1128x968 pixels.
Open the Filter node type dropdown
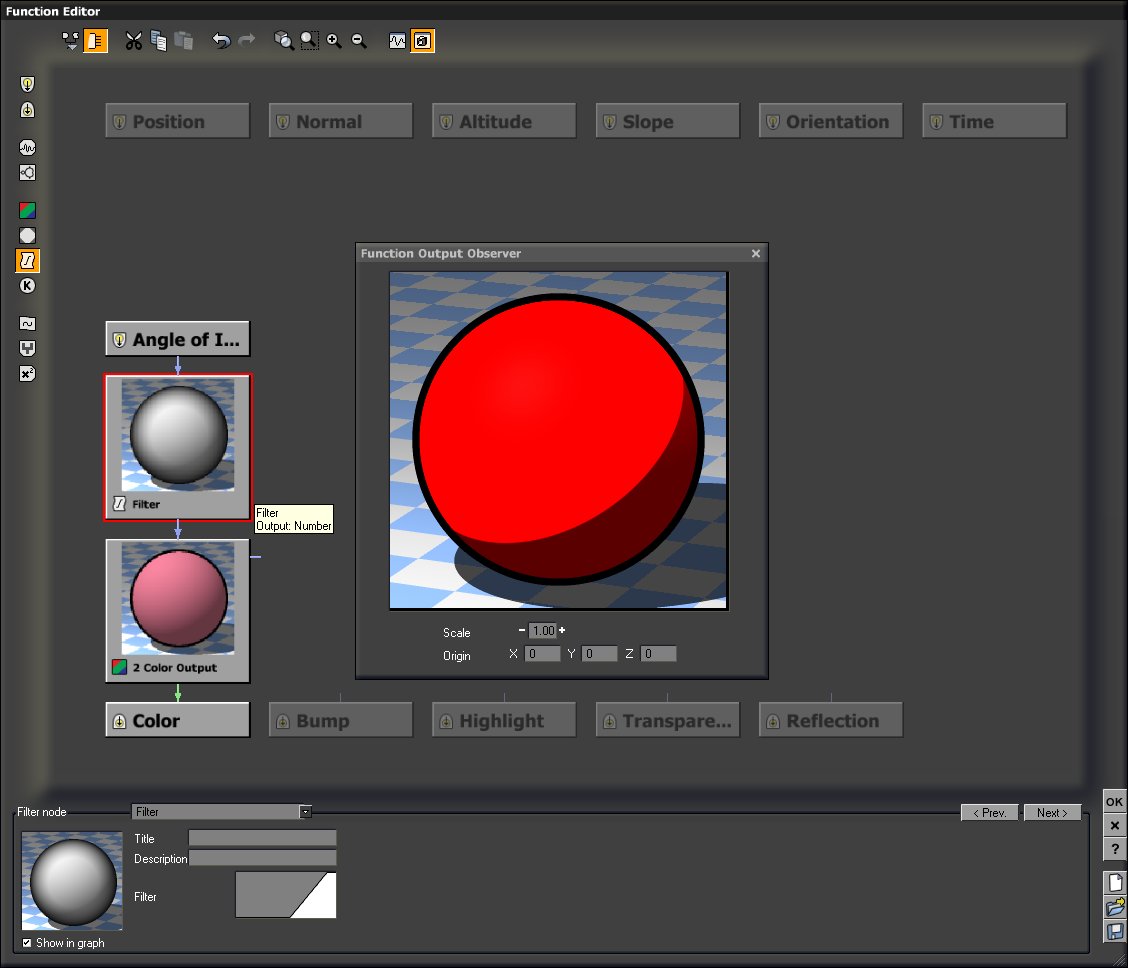point(305,812)
